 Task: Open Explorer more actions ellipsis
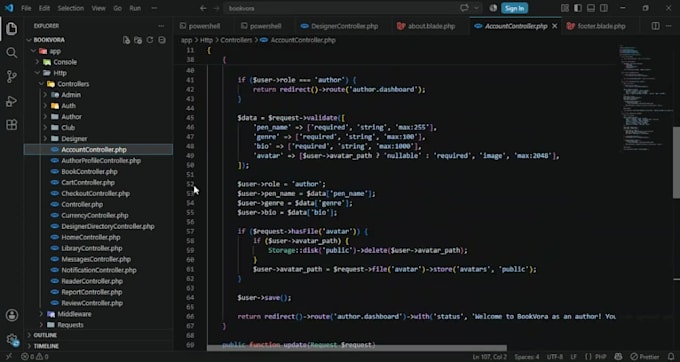click(x=161, y=26)
